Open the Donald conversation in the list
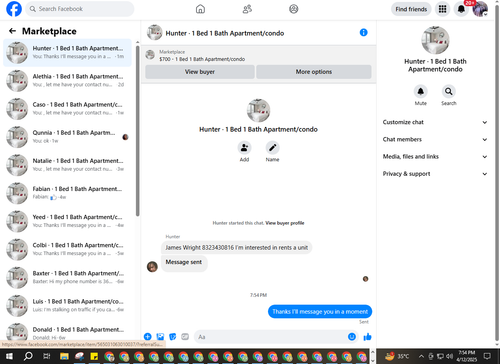Image resolution: width=500 pixels, height=364 pixels. pyautogui.click(x=67, y=332)
